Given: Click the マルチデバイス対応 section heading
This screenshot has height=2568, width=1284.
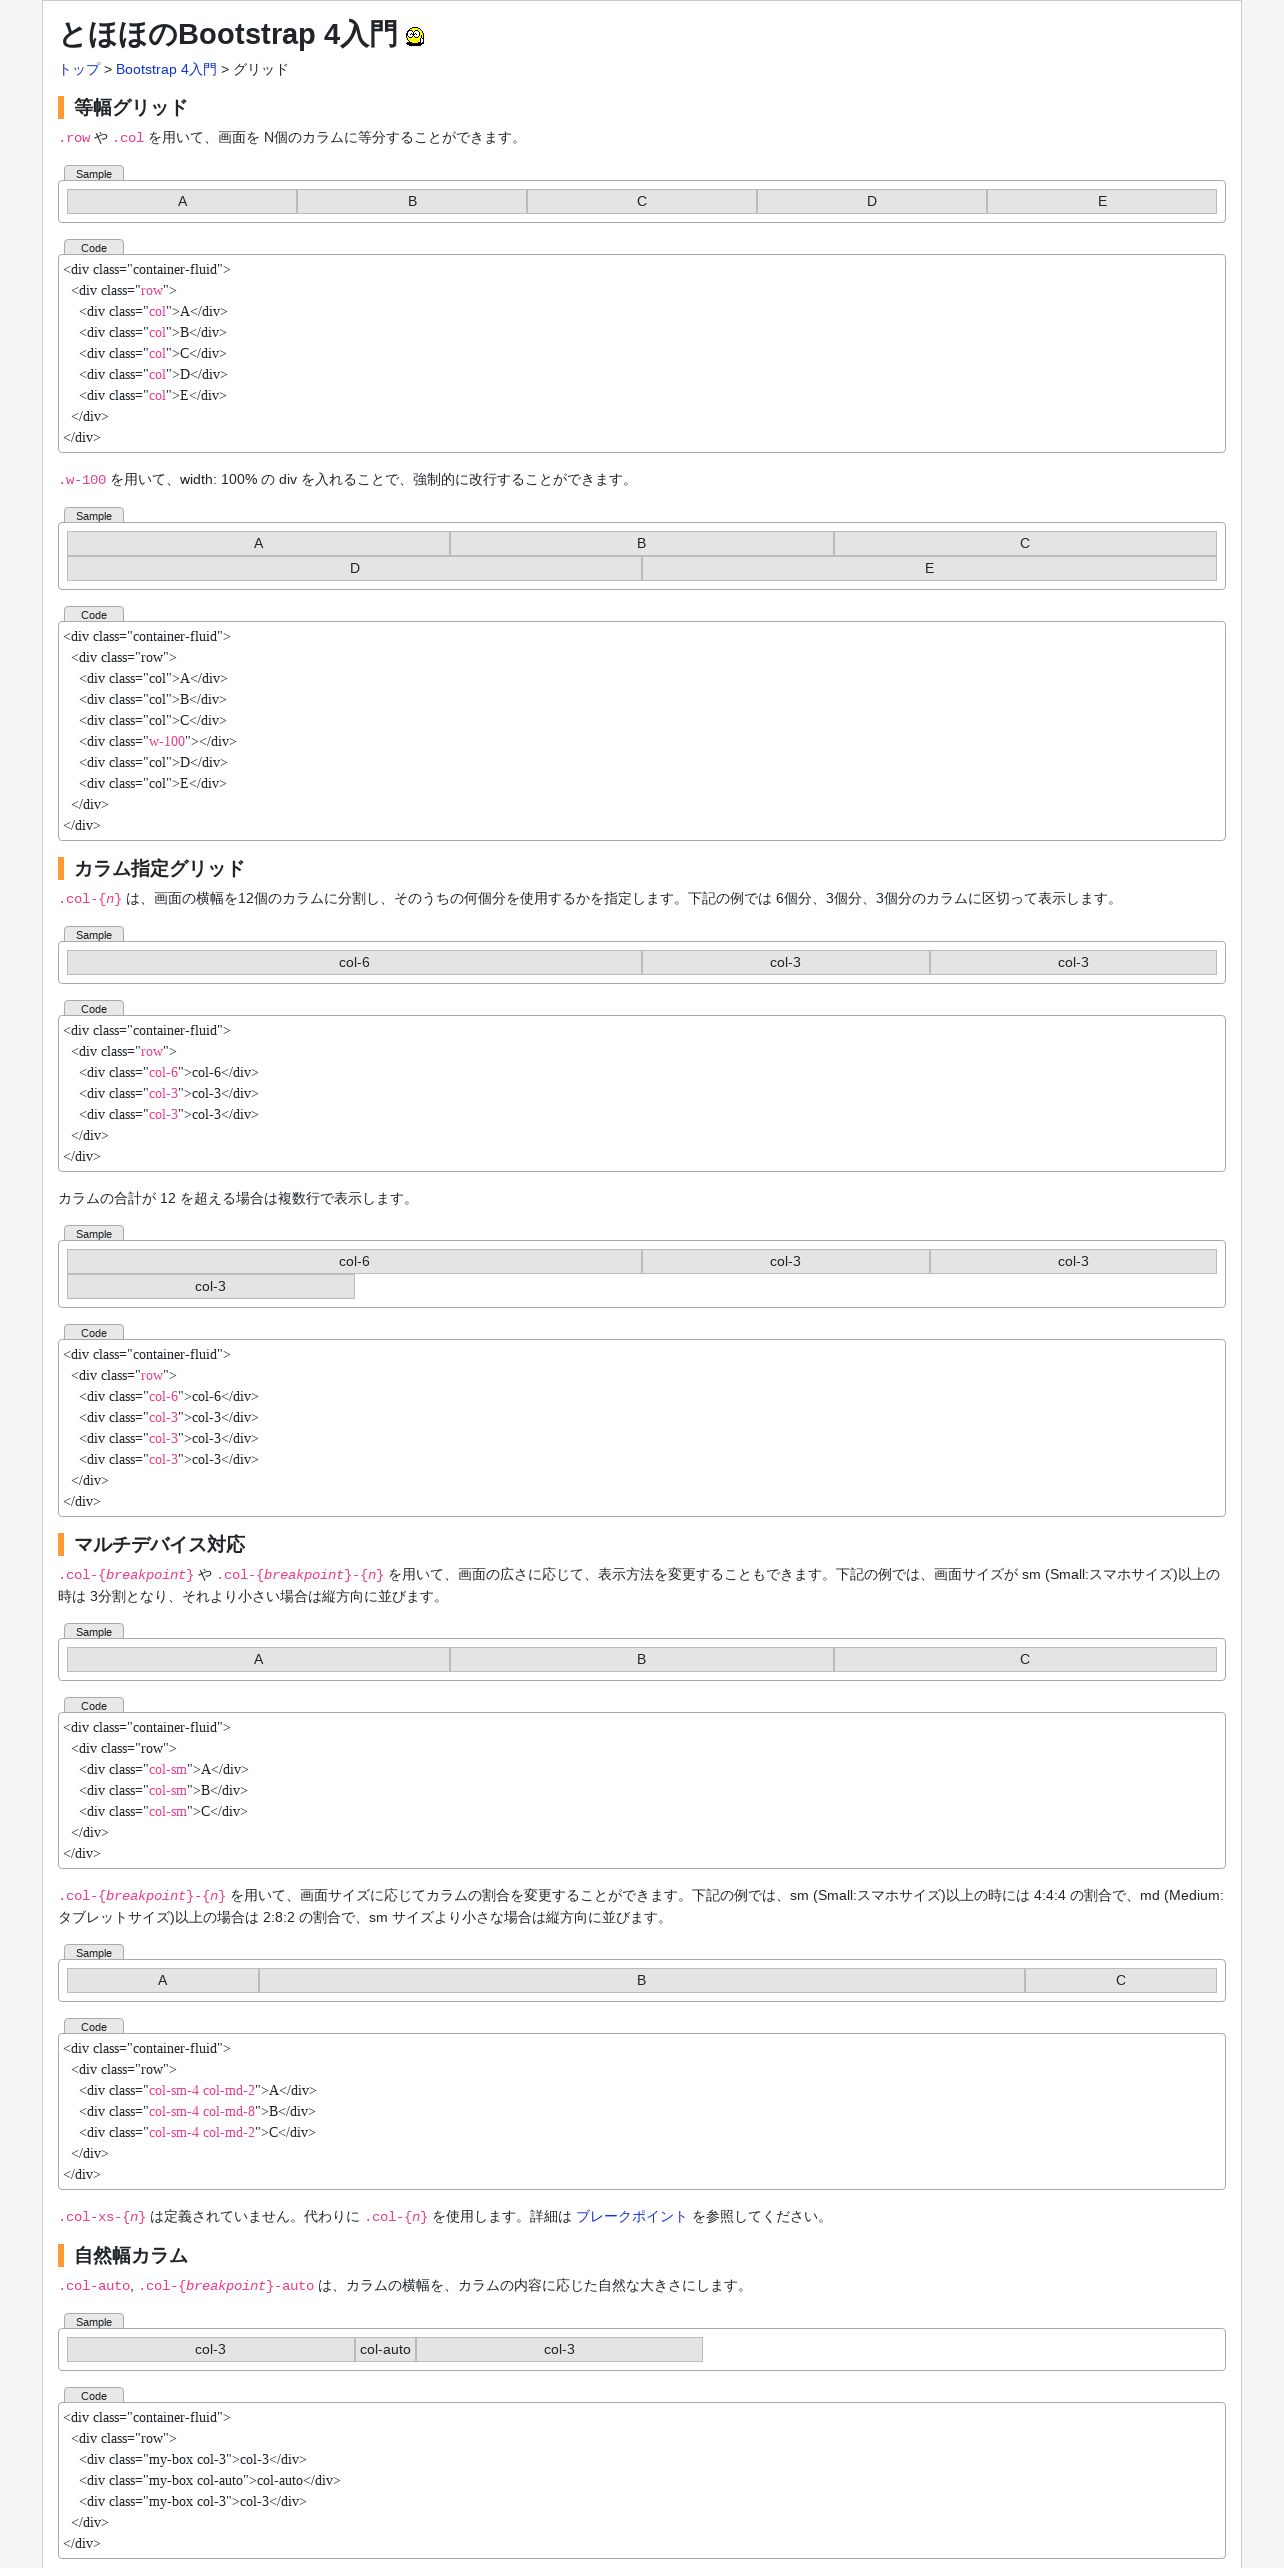Looking at the screenshot, I should click(159, 1544).
